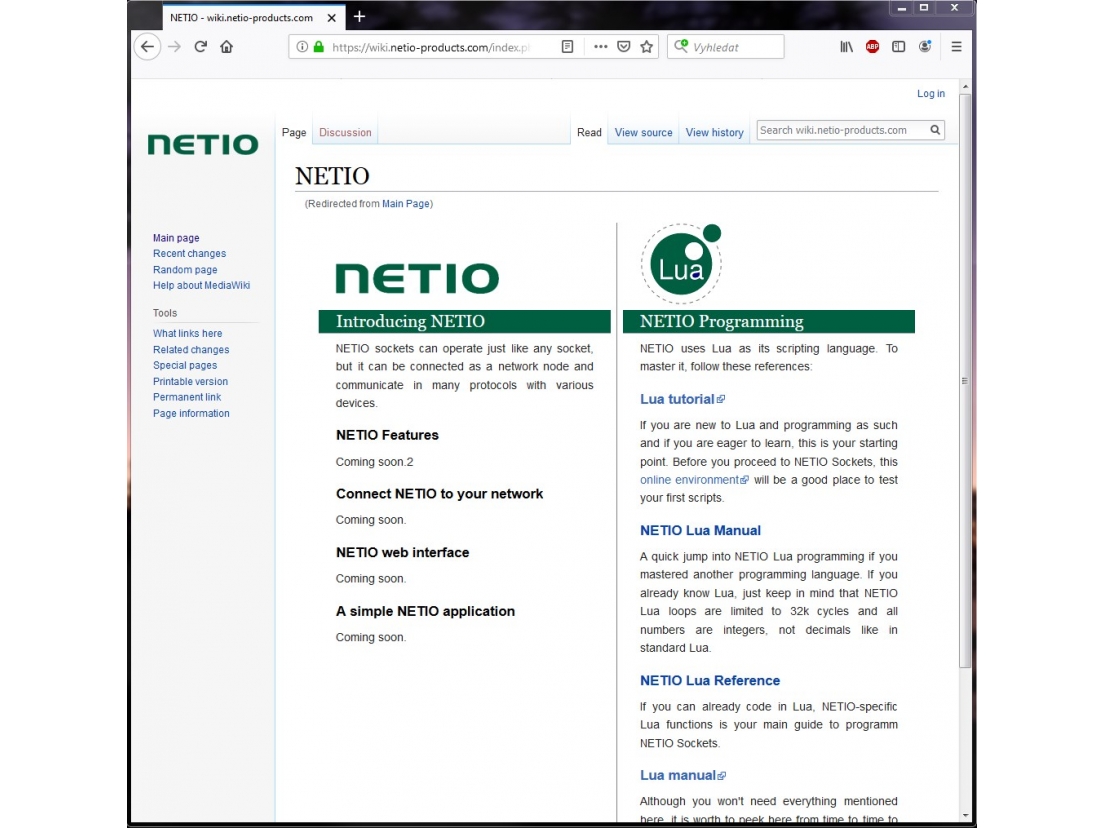
Task: Click the browser forward arrow
Action: click(175, 47)
